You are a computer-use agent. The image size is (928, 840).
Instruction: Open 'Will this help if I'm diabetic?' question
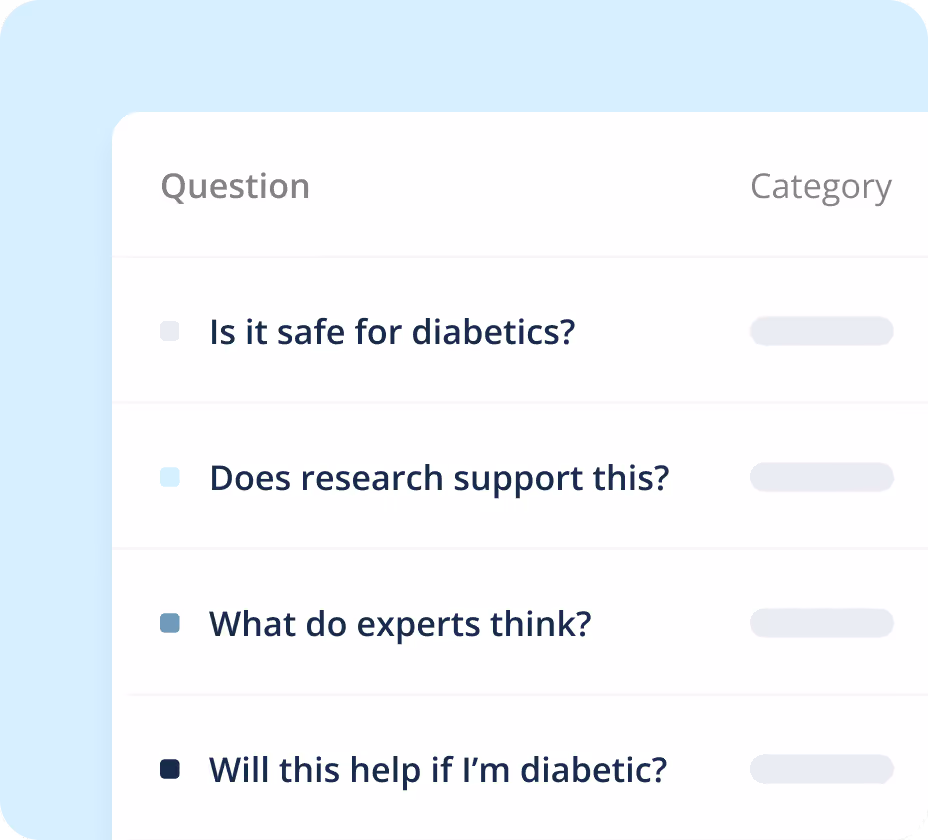[x=437, y=770]
